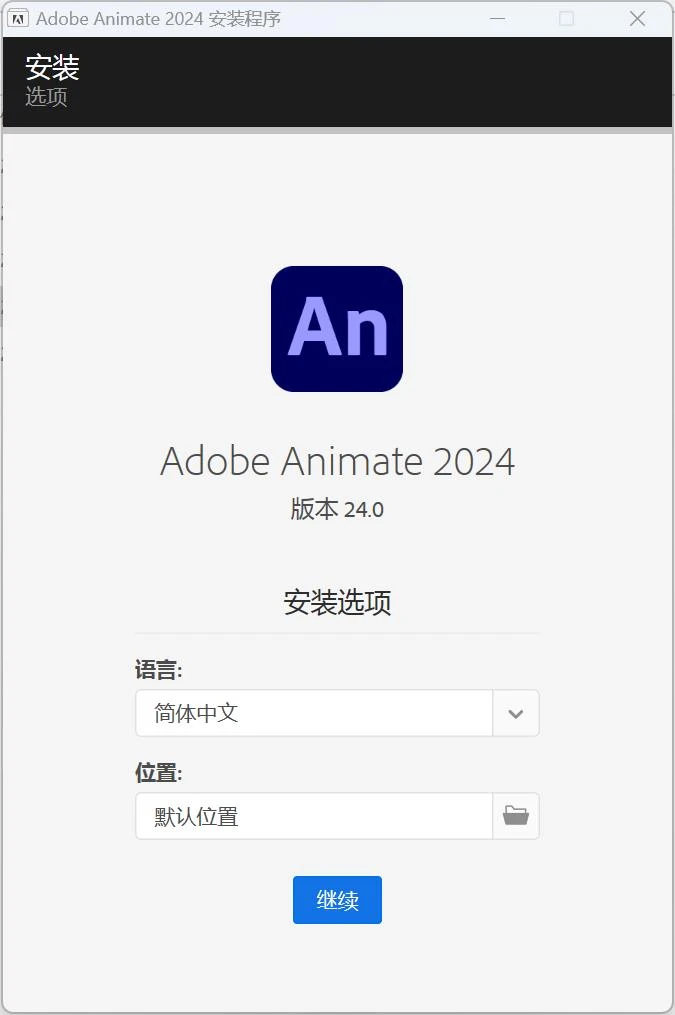Click 继续 to continue installation
The image size is (675, 1015).
point(337,899)
